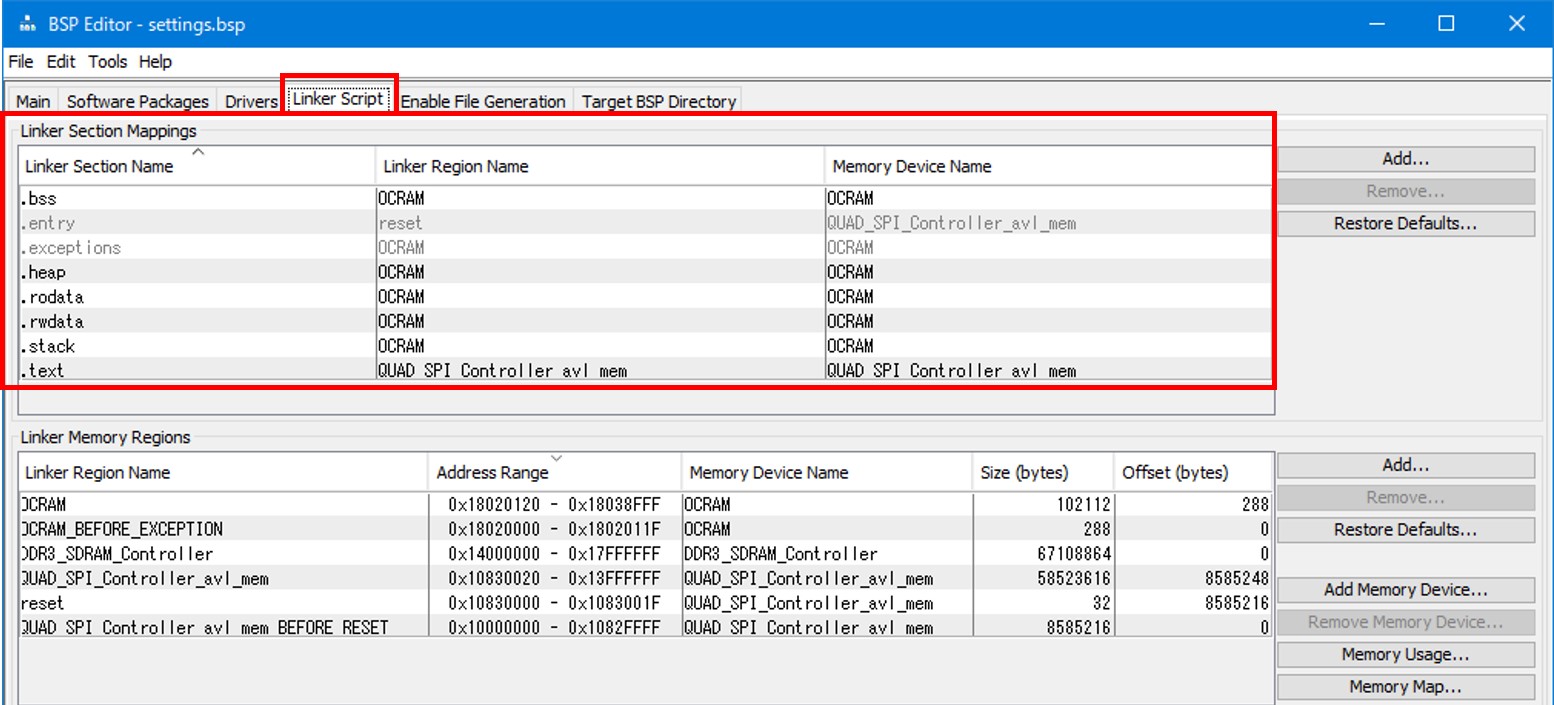
Task: Sort by Linker Section Name column header
Action: pos(99,166)
